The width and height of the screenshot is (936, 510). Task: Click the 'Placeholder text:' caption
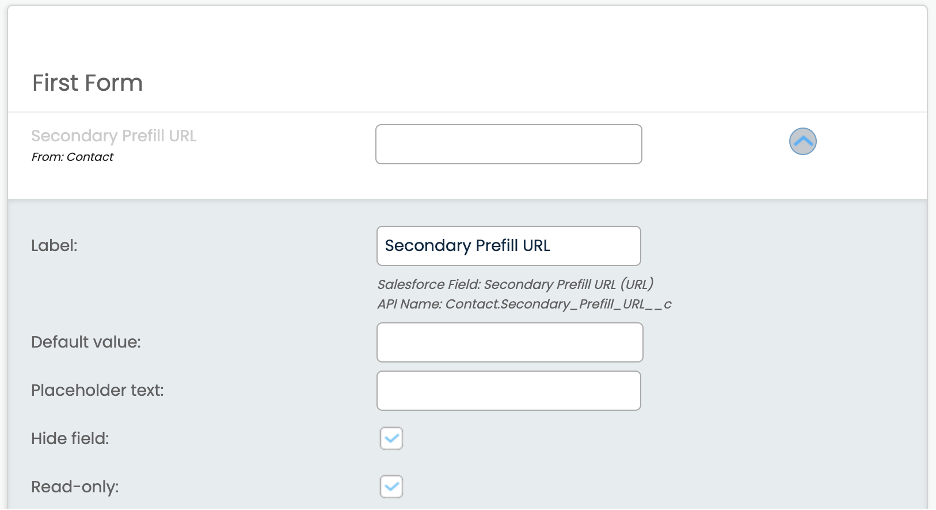tap(97, 391)
